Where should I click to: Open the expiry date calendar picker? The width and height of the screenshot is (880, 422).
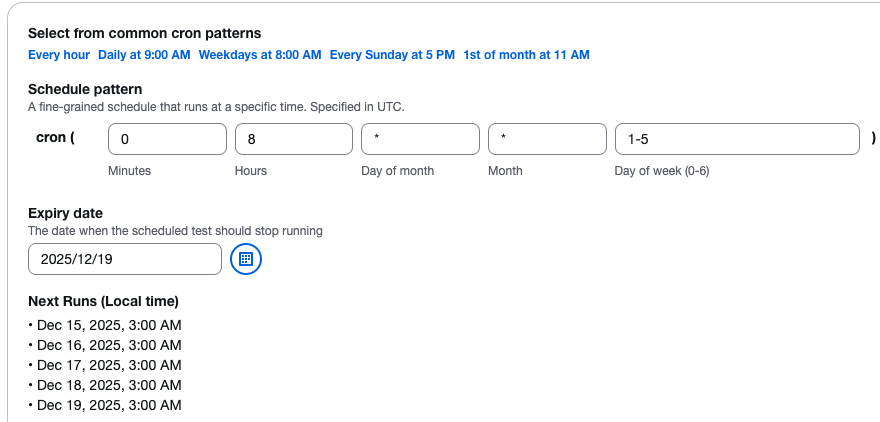(245, 259)
